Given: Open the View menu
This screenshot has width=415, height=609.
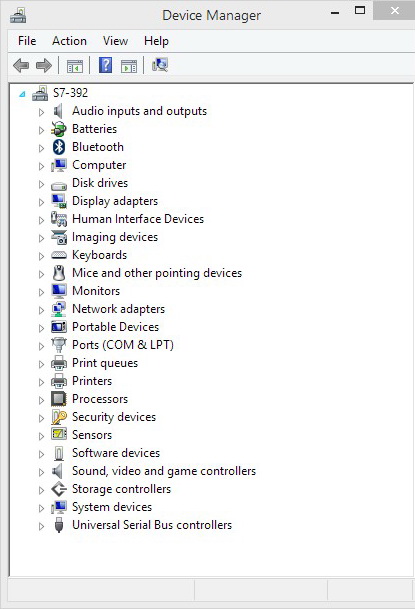Looking at the screenshot, I should click(x=115, y=41).
